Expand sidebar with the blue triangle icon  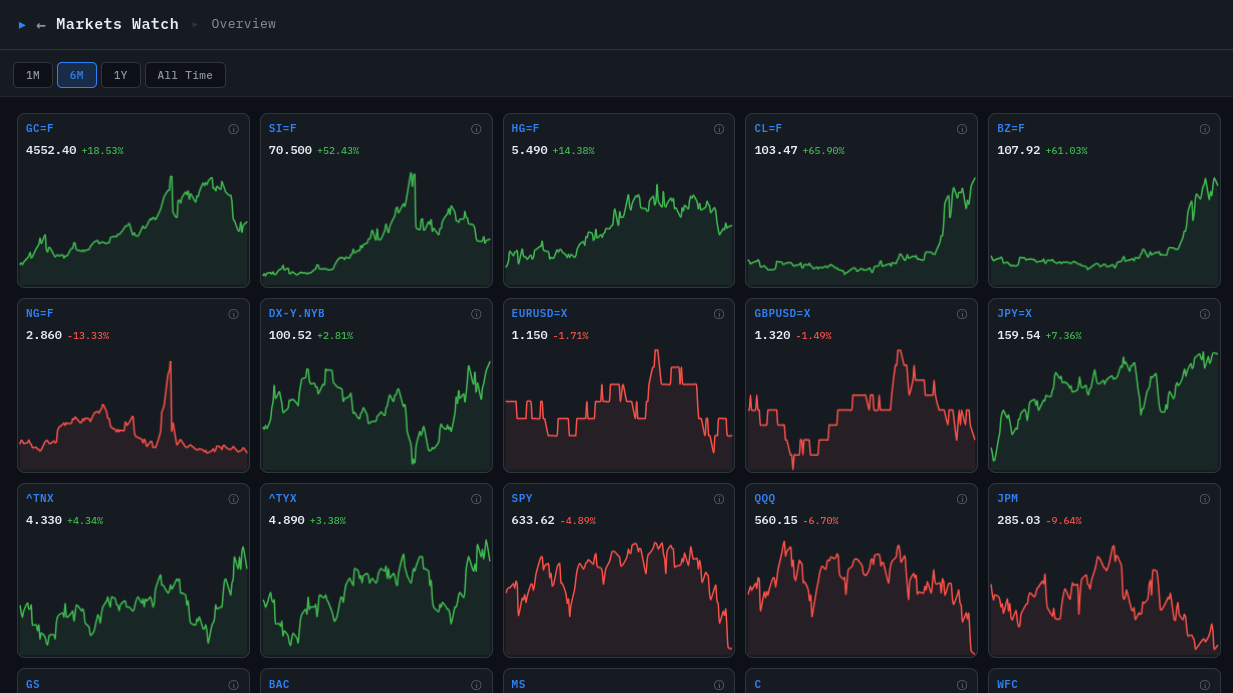pyautogui.click(x=22, y=25)
